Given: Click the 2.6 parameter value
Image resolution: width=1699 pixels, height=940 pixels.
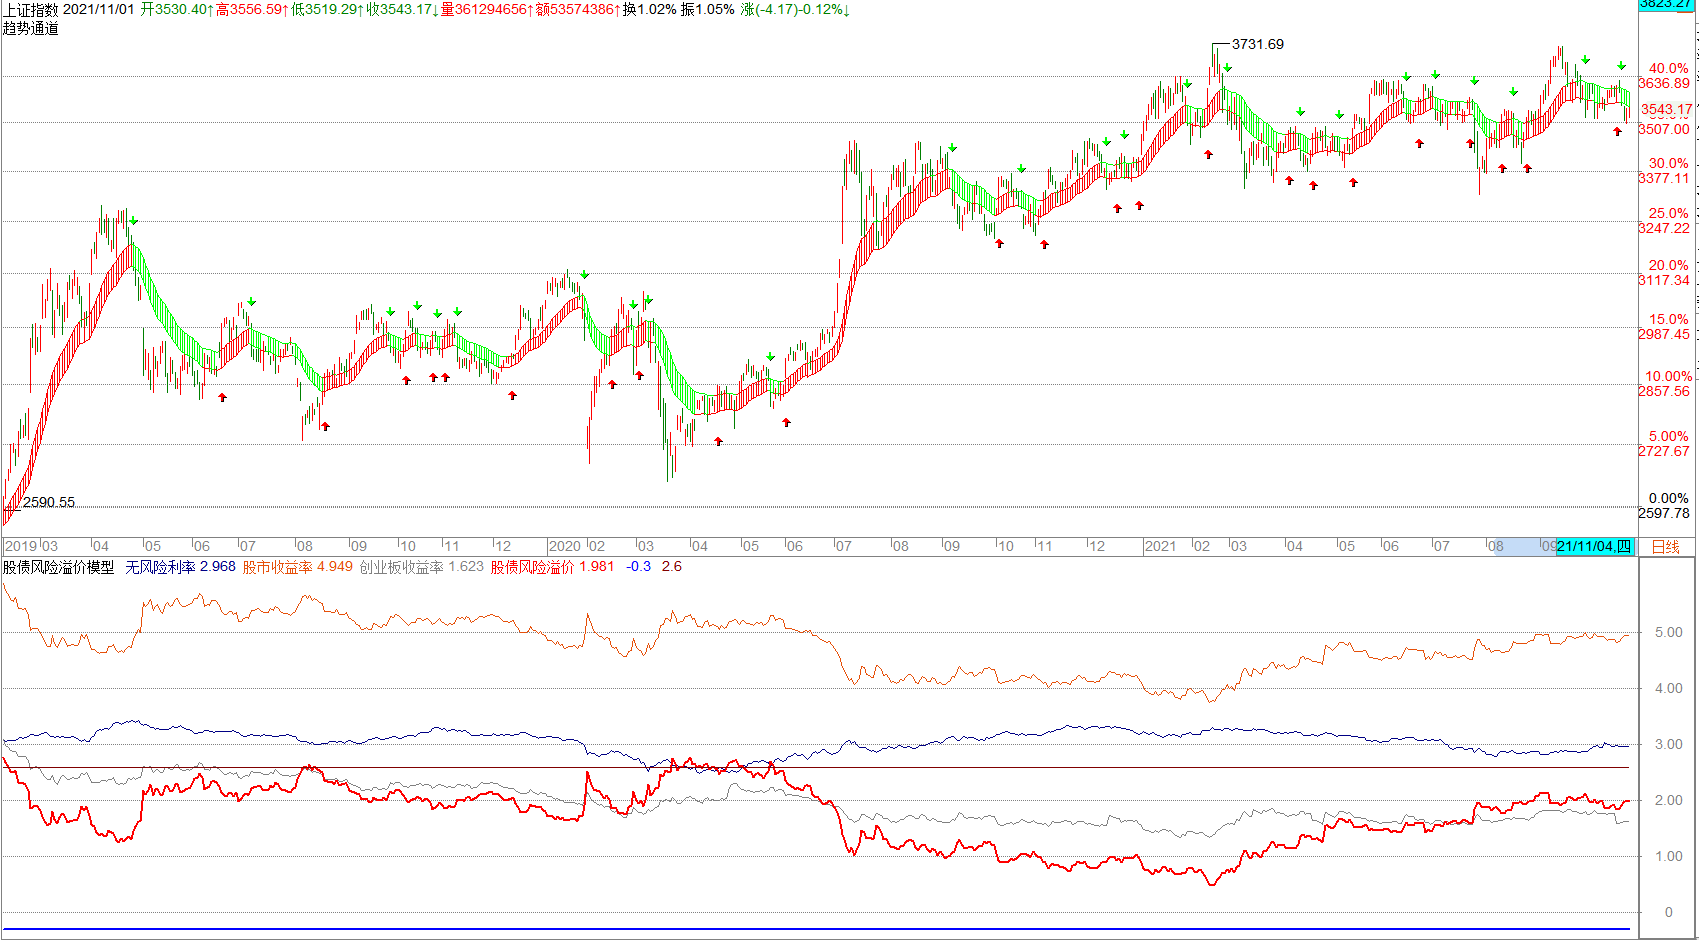Looking at the screenshot, I should 671,567.
